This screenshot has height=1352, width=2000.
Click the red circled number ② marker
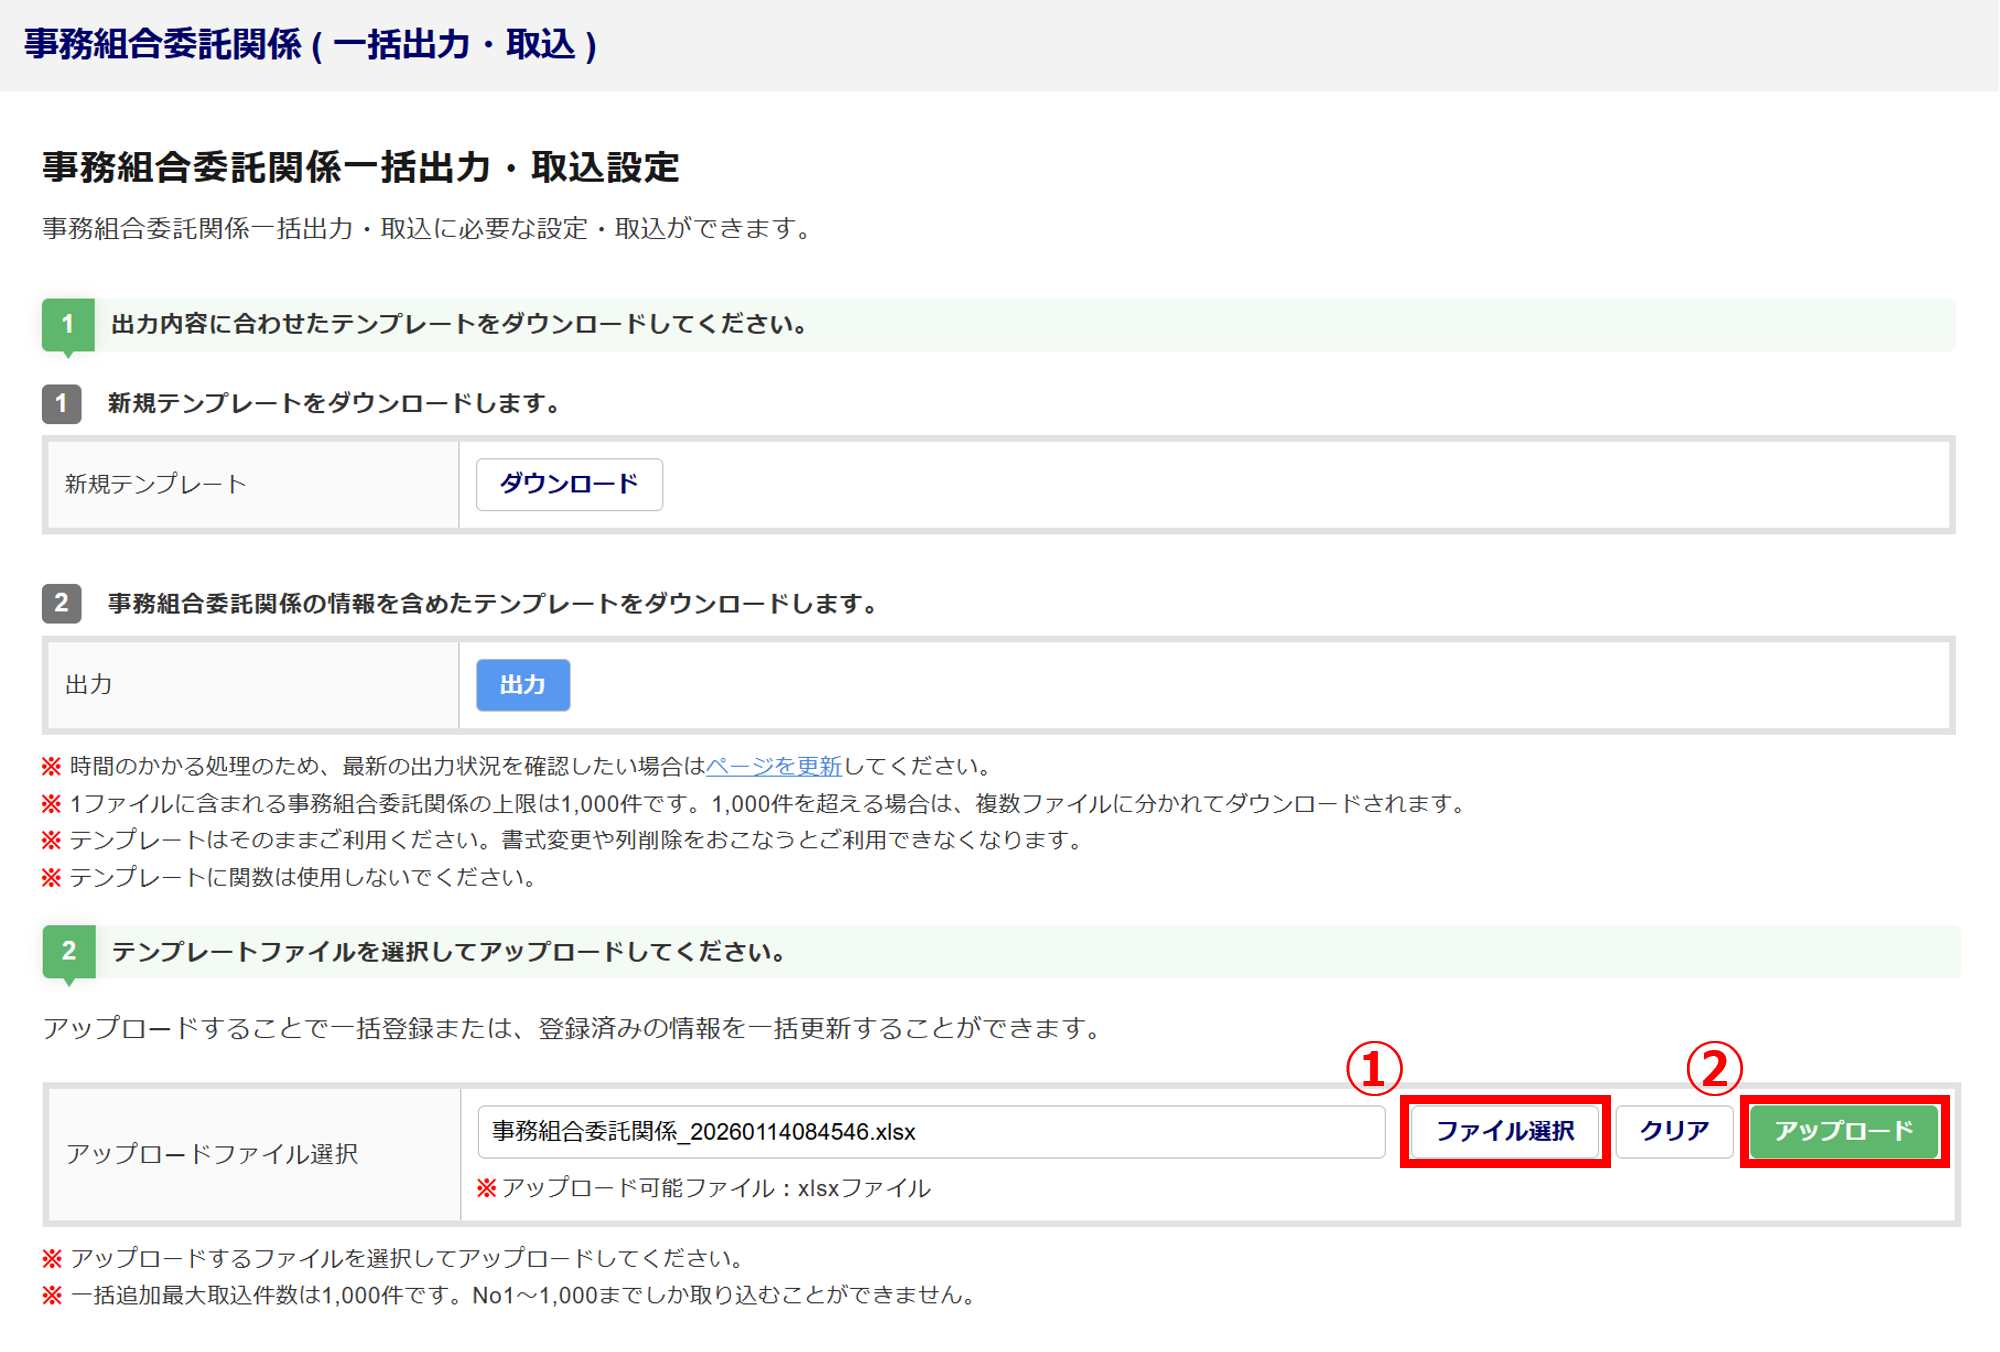(x=1714, y=1069)
